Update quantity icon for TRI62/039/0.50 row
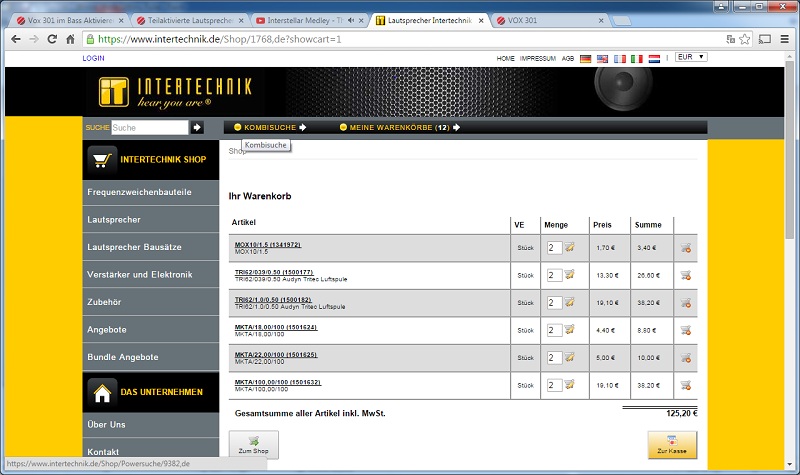 pos(569,275)
